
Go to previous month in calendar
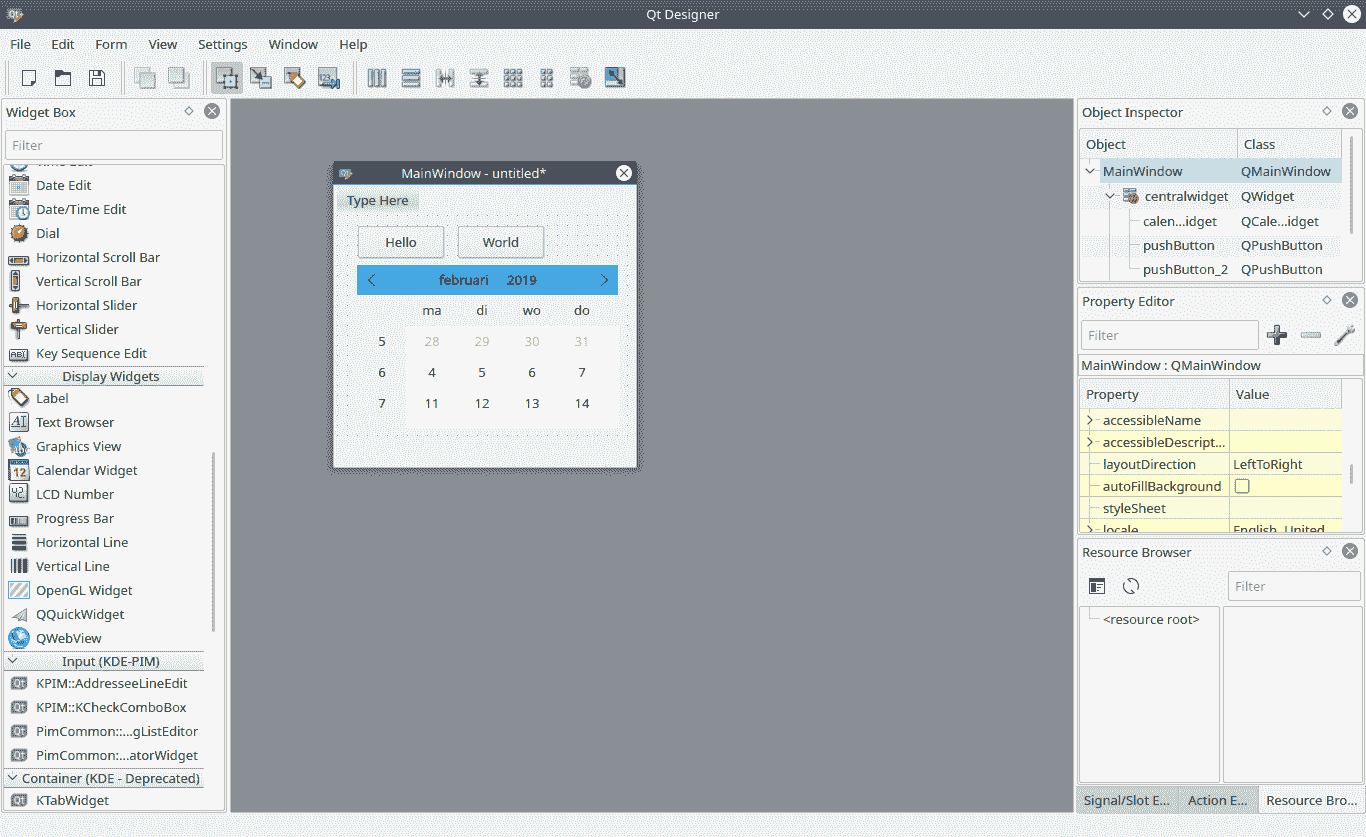372,280
